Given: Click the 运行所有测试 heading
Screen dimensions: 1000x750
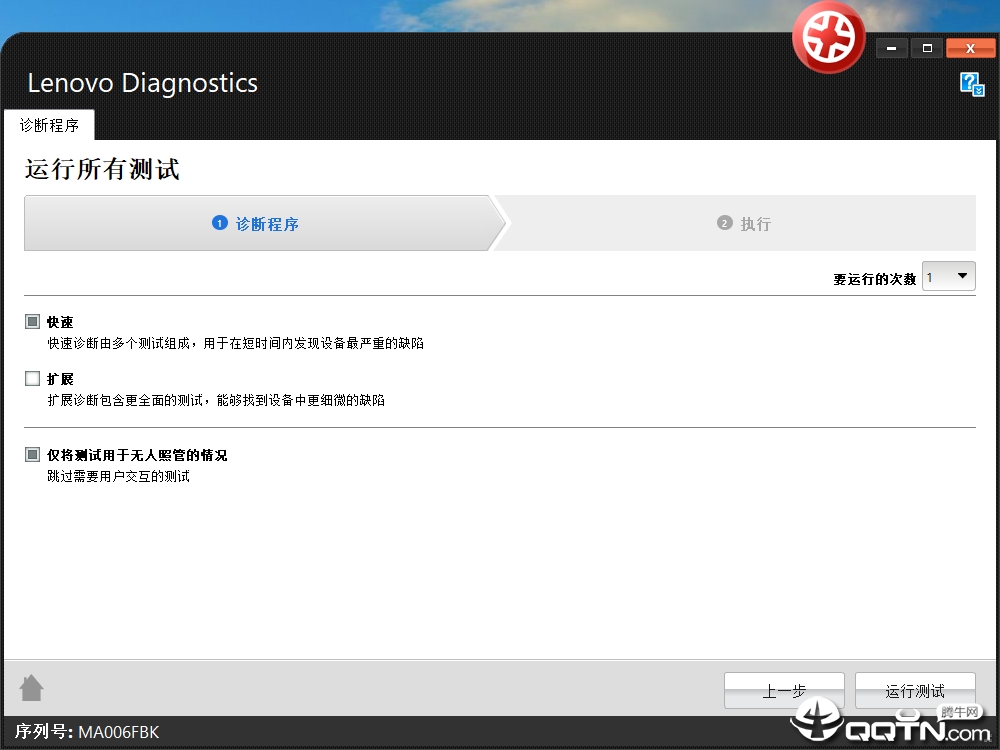Looking at the screenshot, I should [x=102, y=169].
